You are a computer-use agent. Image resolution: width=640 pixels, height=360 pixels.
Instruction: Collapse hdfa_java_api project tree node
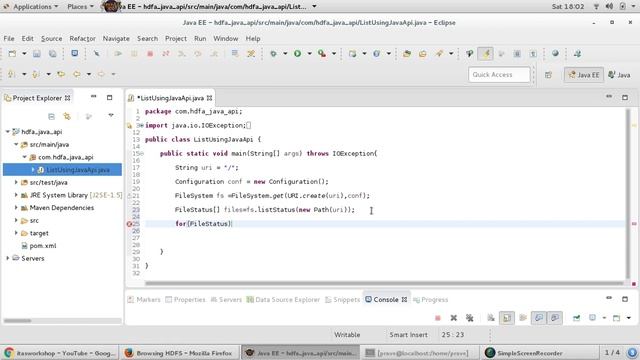click(8, 131)
